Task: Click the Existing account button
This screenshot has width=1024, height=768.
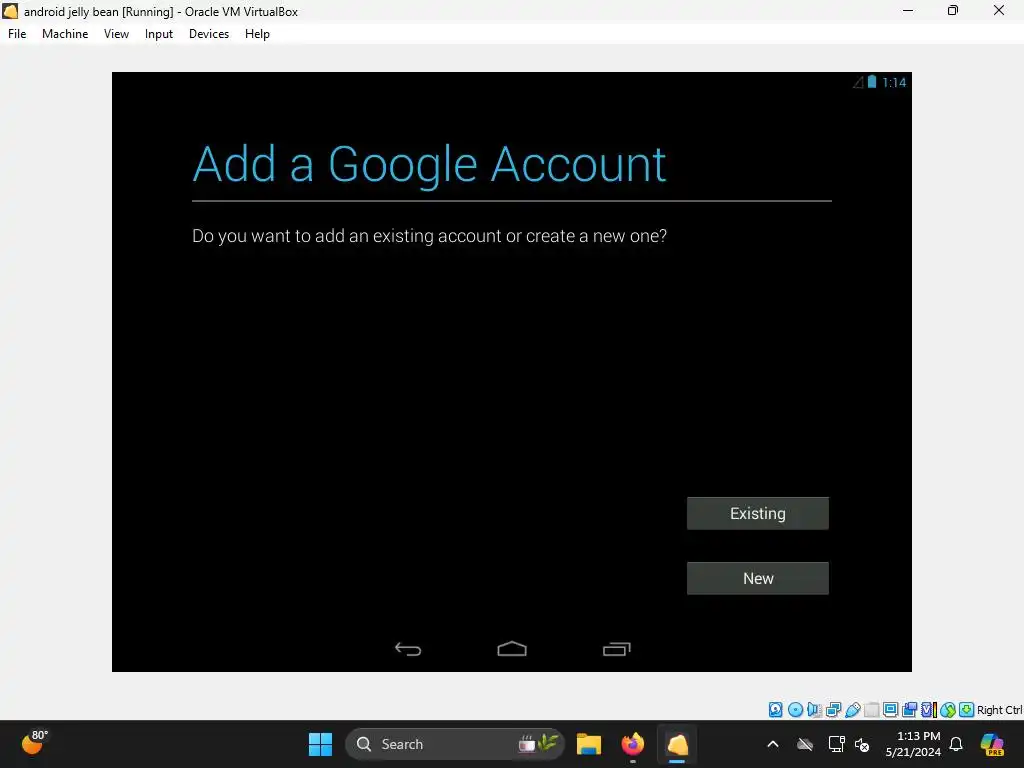Action: click(758, 513)
